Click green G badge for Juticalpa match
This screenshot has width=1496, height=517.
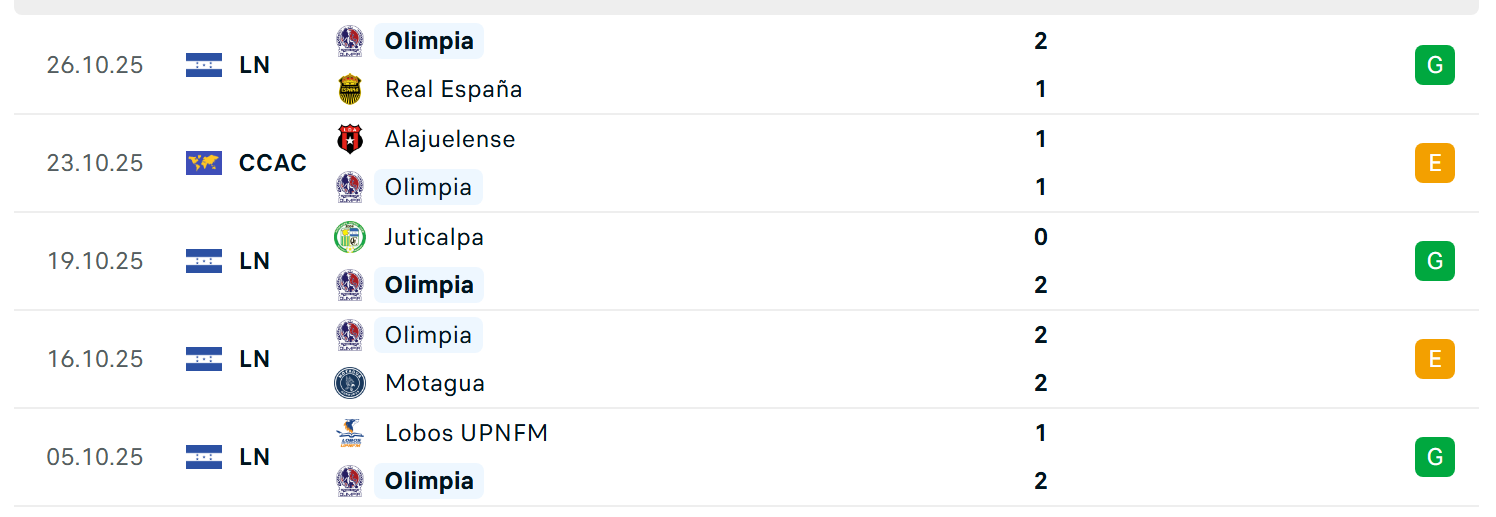(x=1434, y=261)
